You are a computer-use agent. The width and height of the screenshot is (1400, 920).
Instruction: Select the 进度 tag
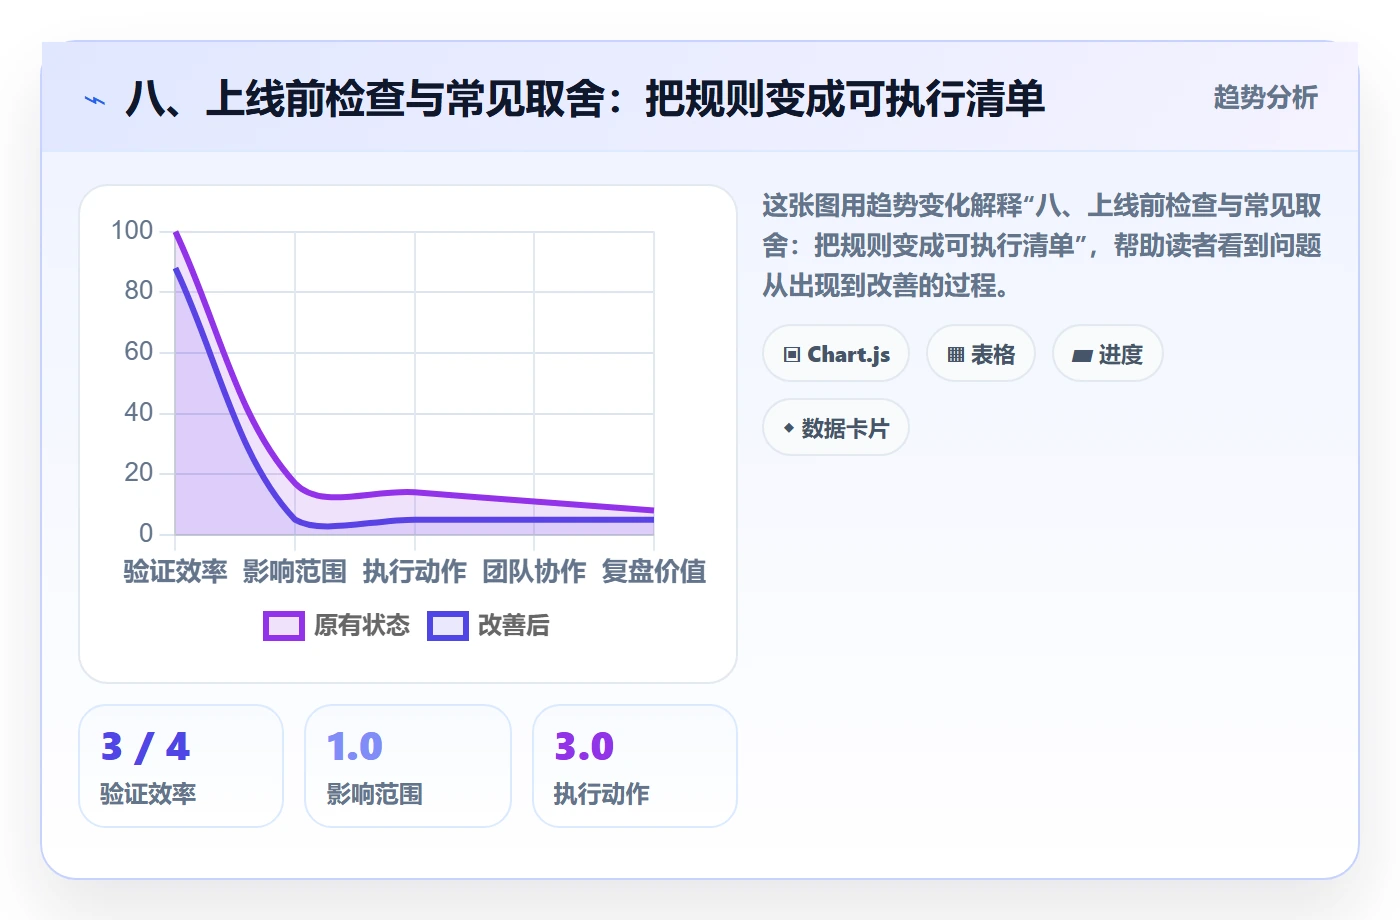point(1108,354)
